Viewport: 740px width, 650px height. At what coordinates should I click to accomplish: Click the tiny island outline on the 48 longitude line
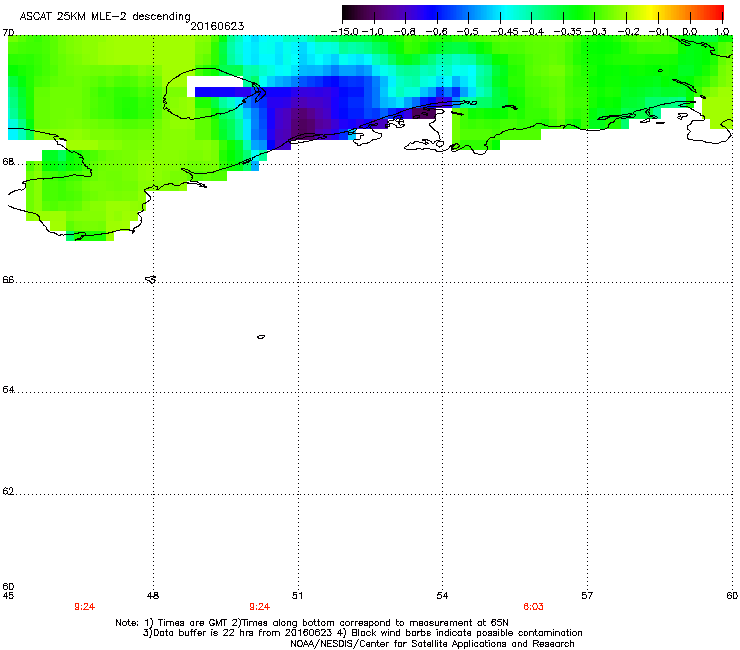pos(151,279)
